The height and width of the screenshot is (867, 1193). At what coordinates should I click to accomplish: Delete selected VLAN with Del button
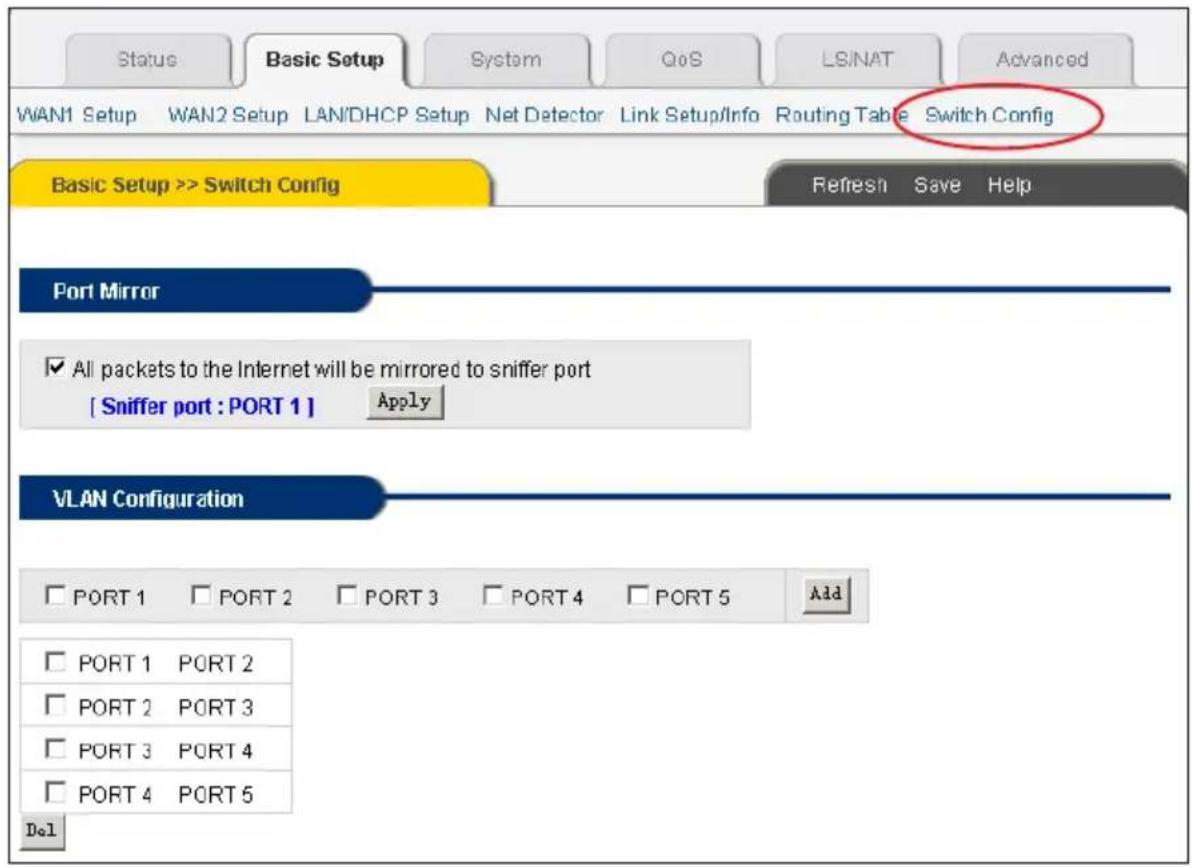(x=42, y=831)
